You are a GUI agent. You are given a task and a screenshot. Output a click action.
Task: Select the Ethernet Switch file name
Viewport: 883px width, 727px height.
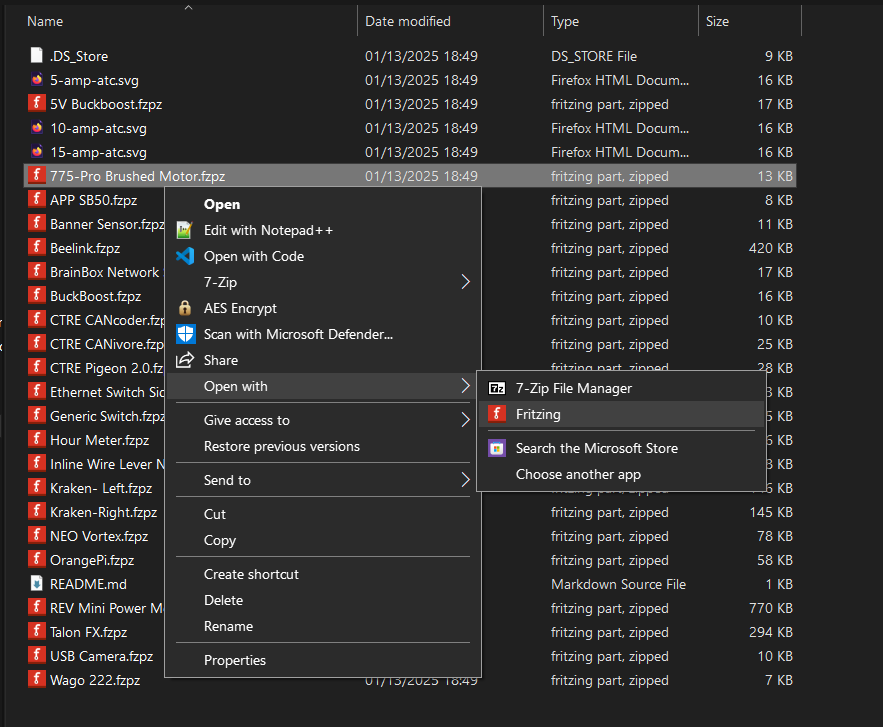tap(107, 393)
